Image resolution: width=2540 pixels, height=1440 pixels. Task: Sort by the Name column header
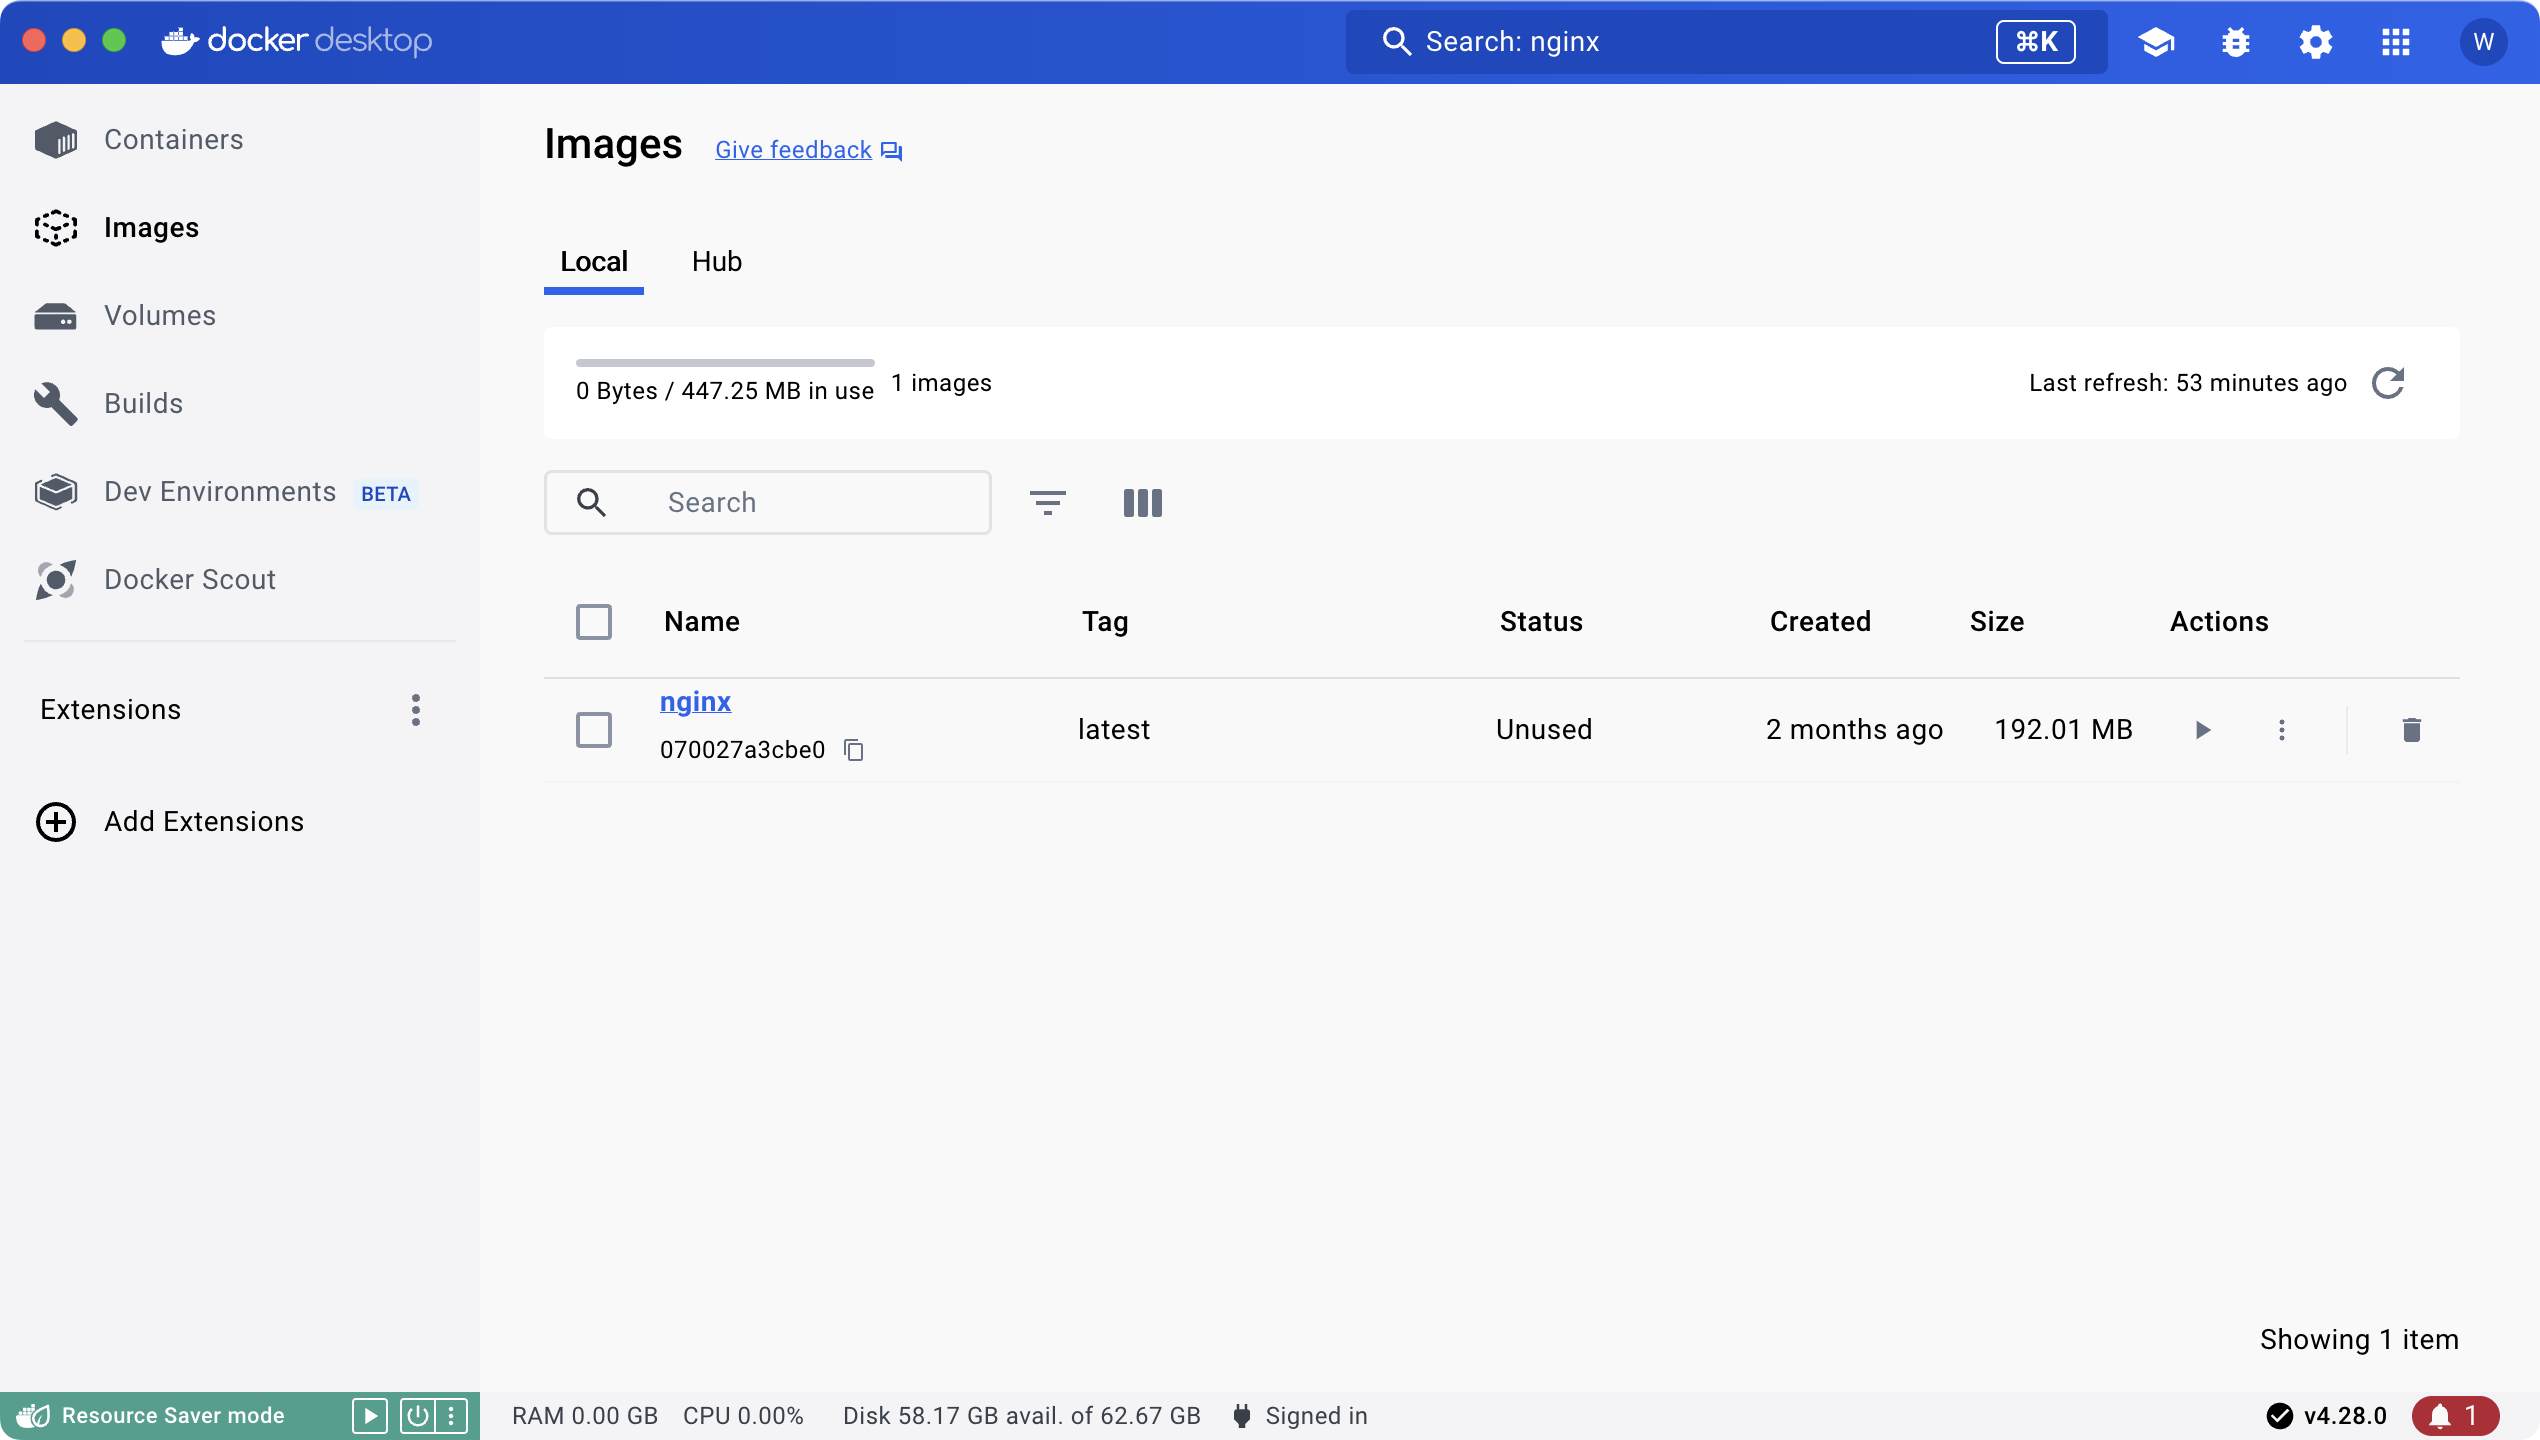[x=702, y=622]
